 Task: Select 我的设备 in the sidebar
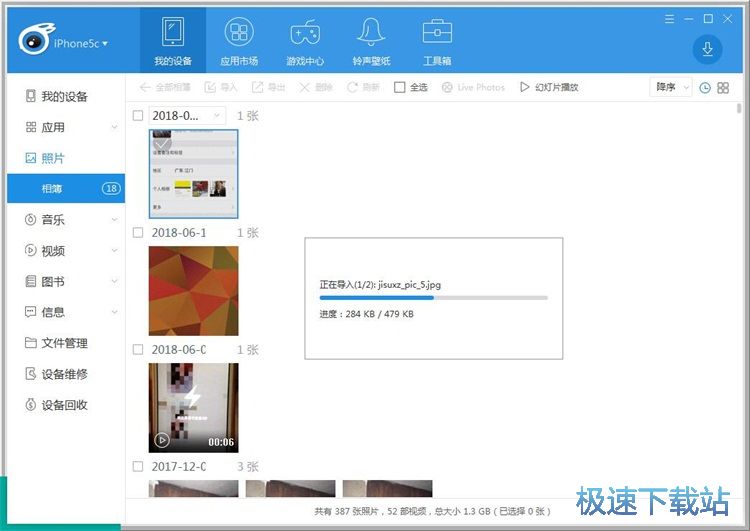click(x=64, y=97)
